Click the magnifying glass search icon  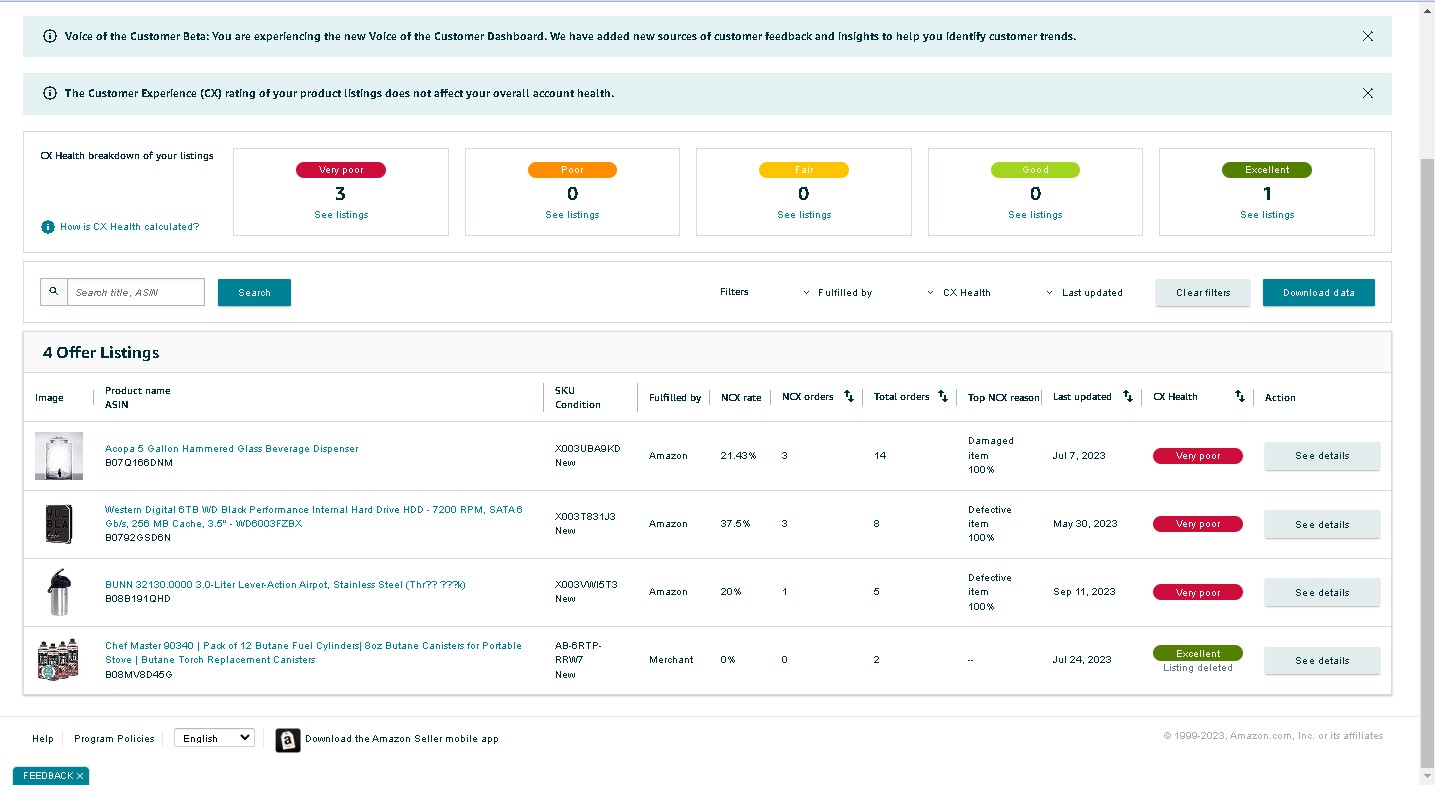pos(54,292)
